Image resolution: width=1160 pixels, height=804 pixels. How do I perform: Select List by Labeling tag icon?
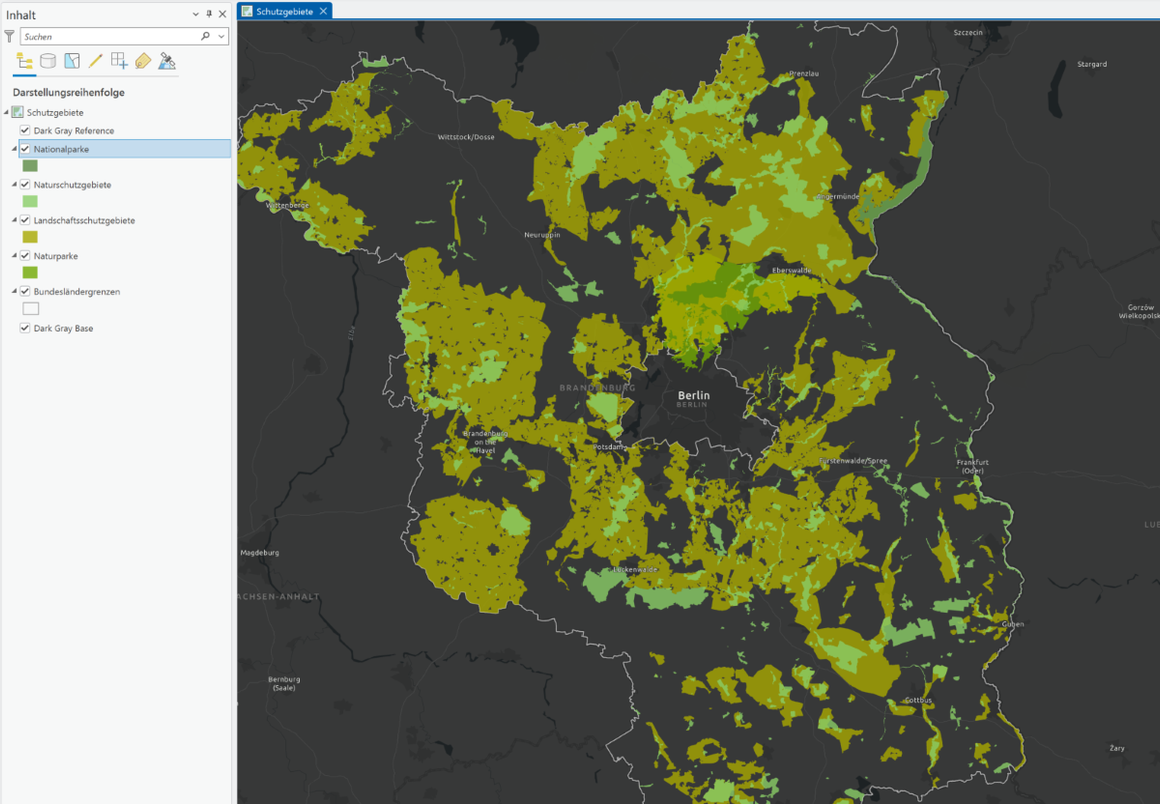(x=143, y=61)
